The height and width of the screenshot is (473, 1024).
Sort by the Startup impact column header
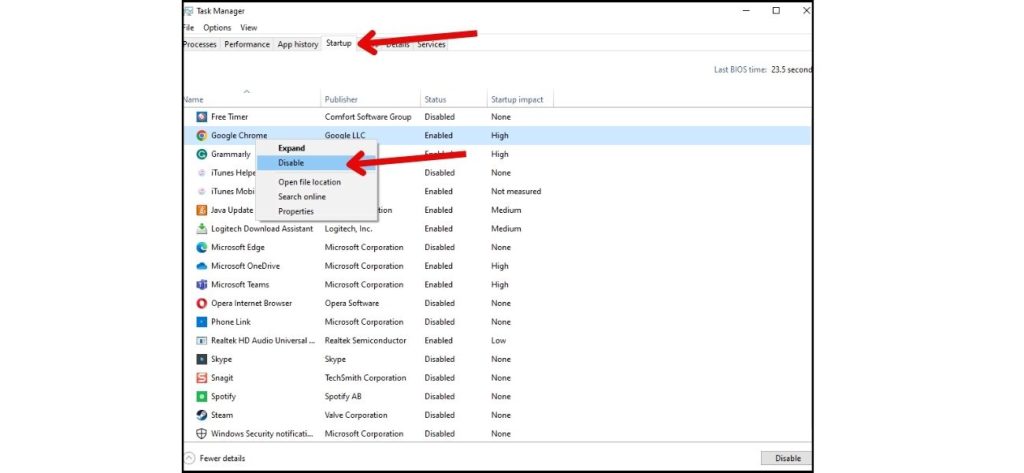520,99
